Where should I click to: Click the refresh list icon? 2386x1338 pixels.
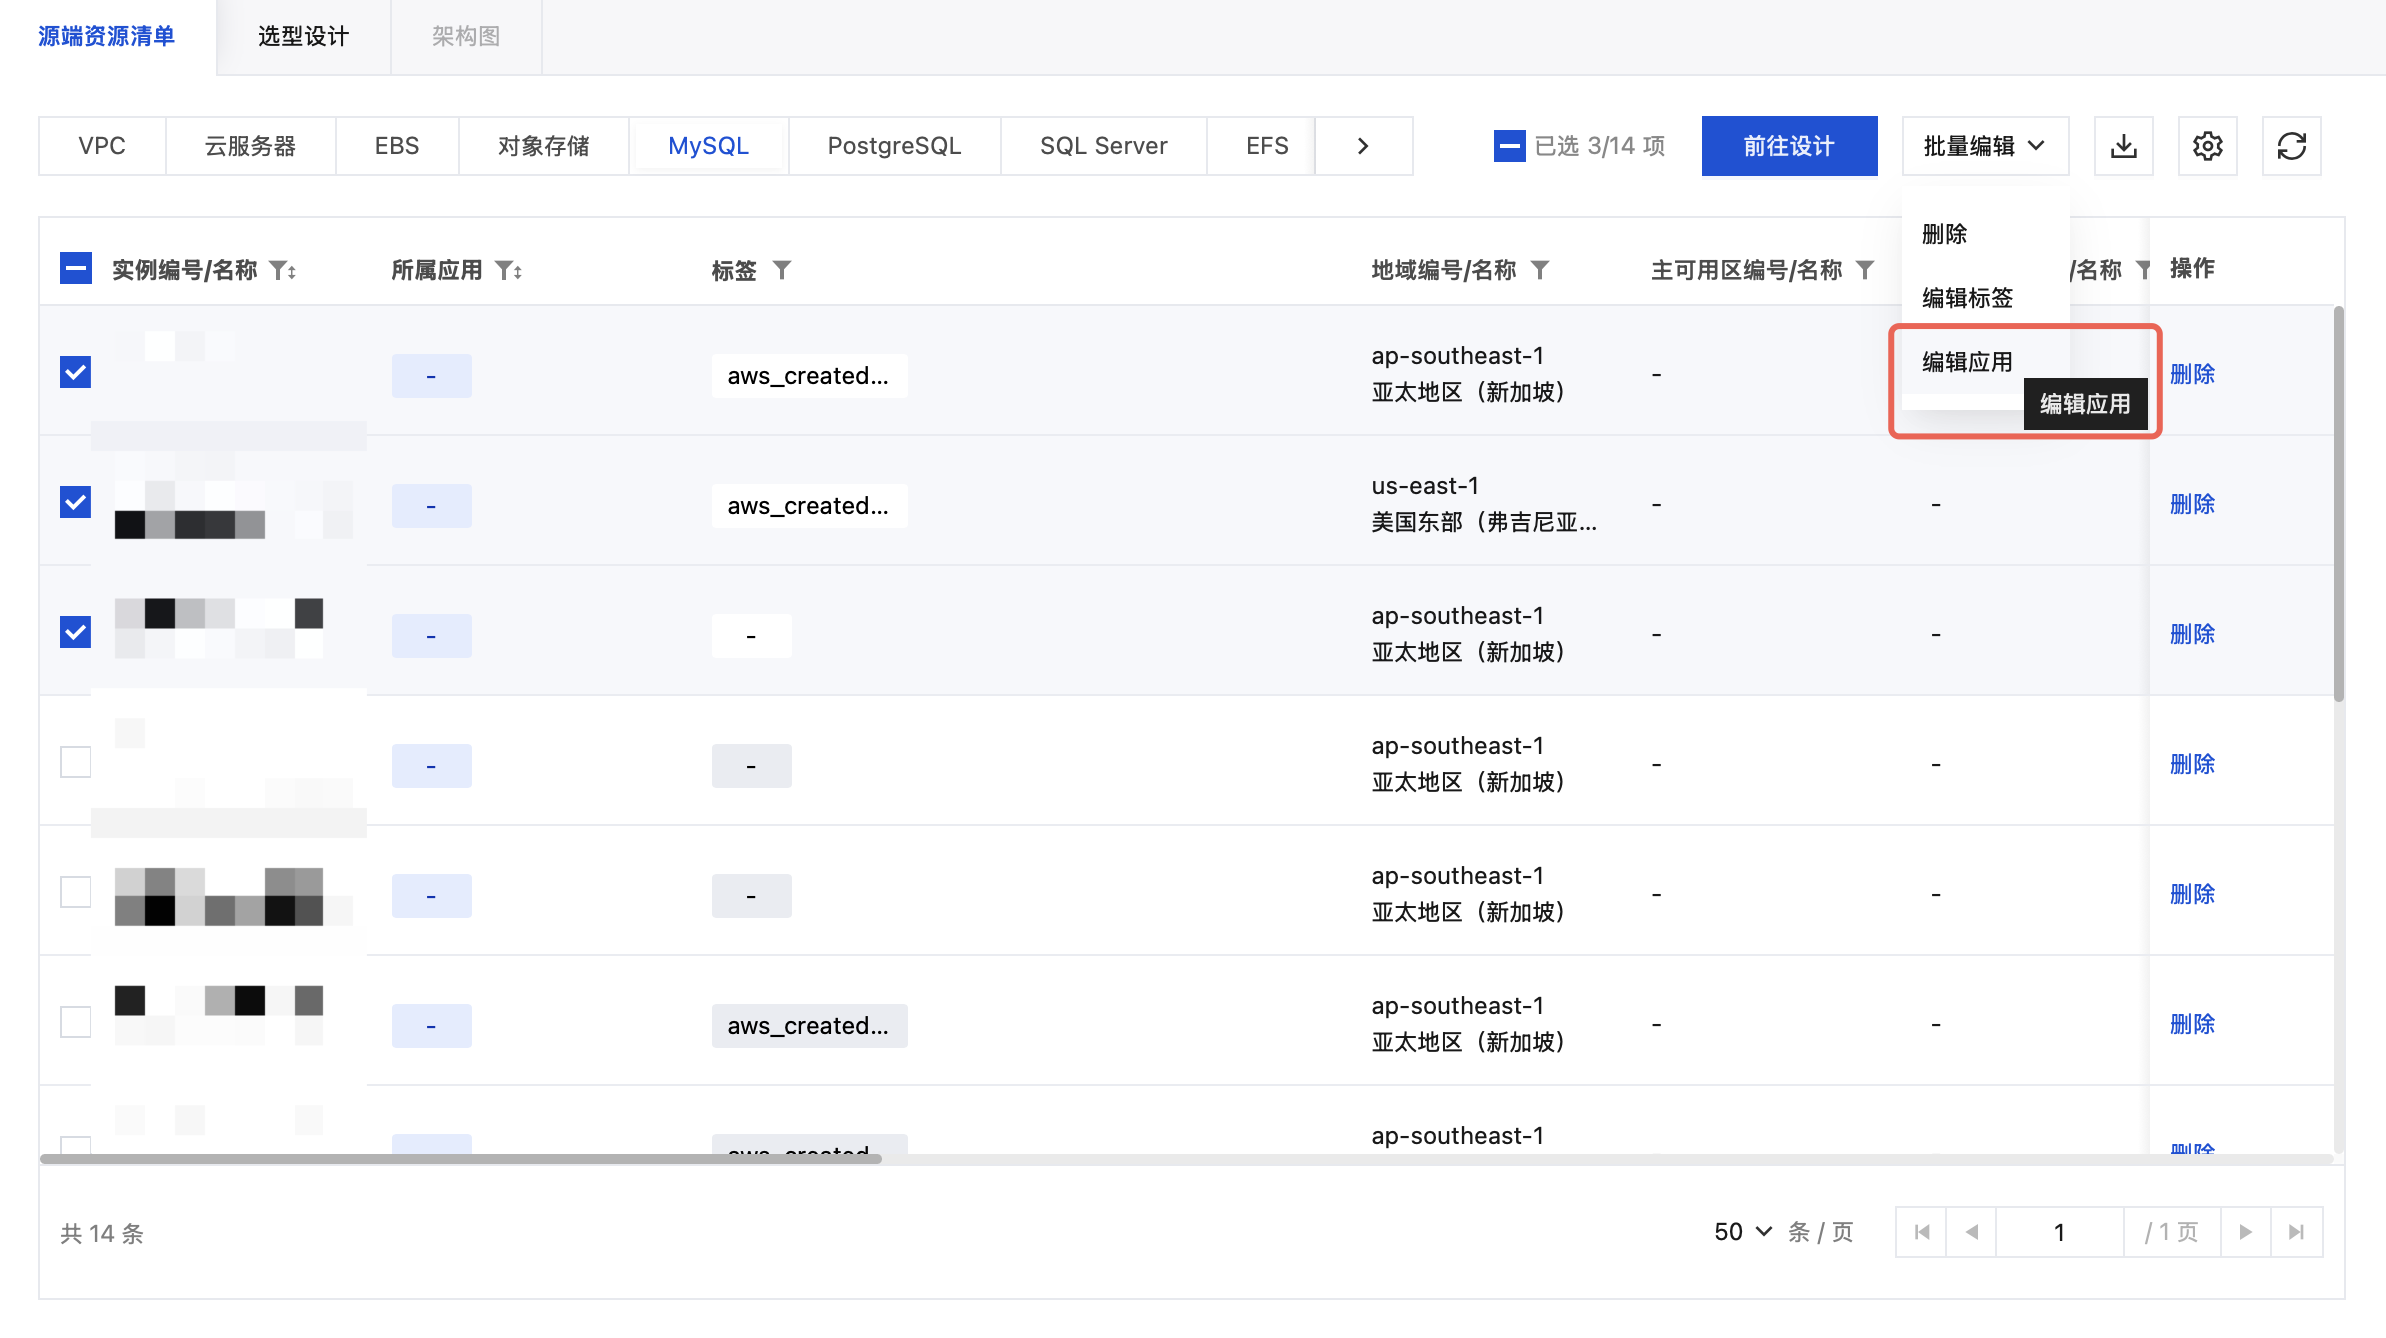tap(2291, 146)
